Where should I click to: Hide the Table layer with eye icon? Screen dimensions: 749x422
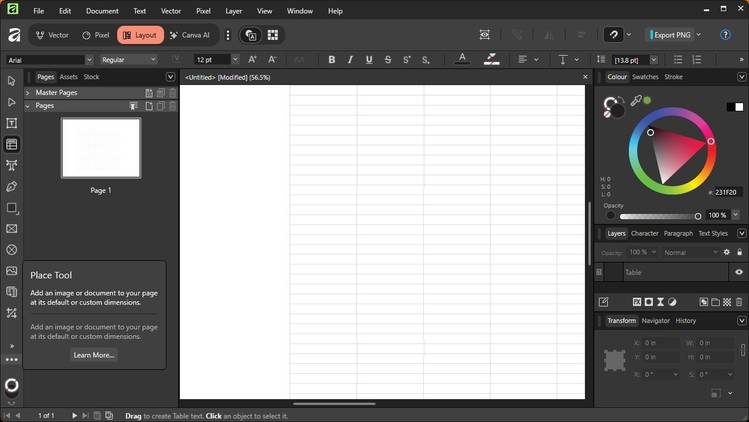pyautogui.click(x=739, y=272)
